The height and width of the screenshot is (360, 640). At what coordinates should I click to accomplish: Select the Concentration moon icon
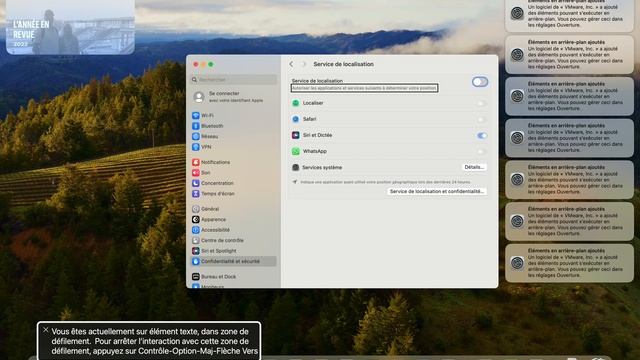click(196, 183)
